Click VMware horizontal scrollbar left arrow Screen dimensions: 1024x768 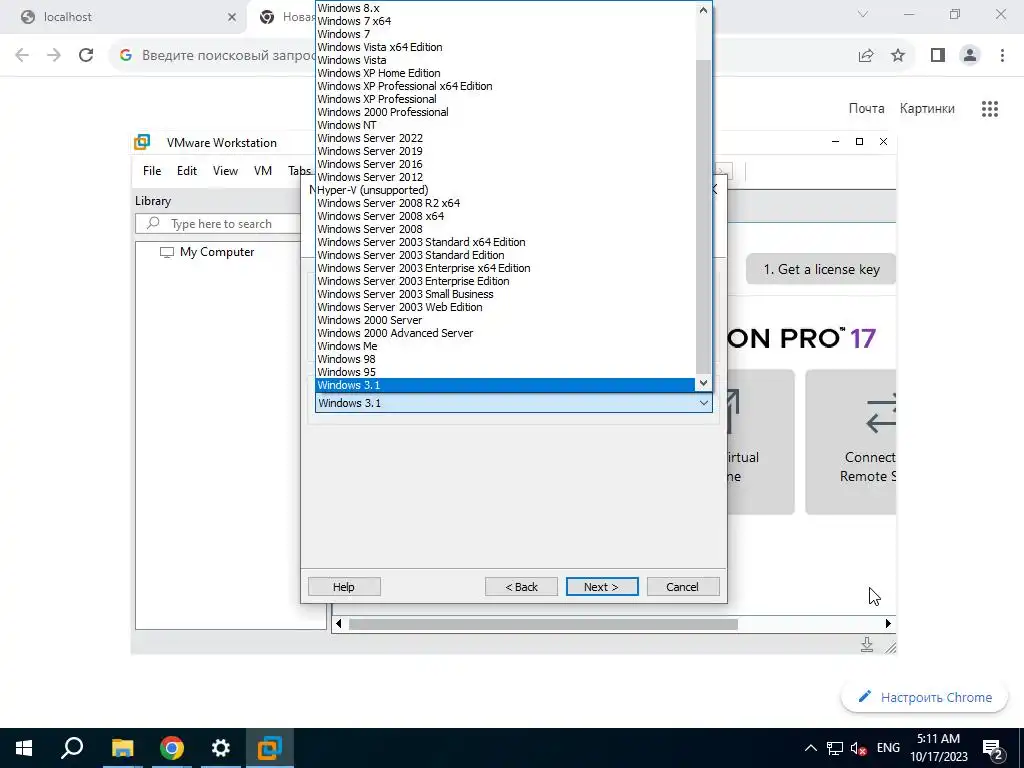338,624
